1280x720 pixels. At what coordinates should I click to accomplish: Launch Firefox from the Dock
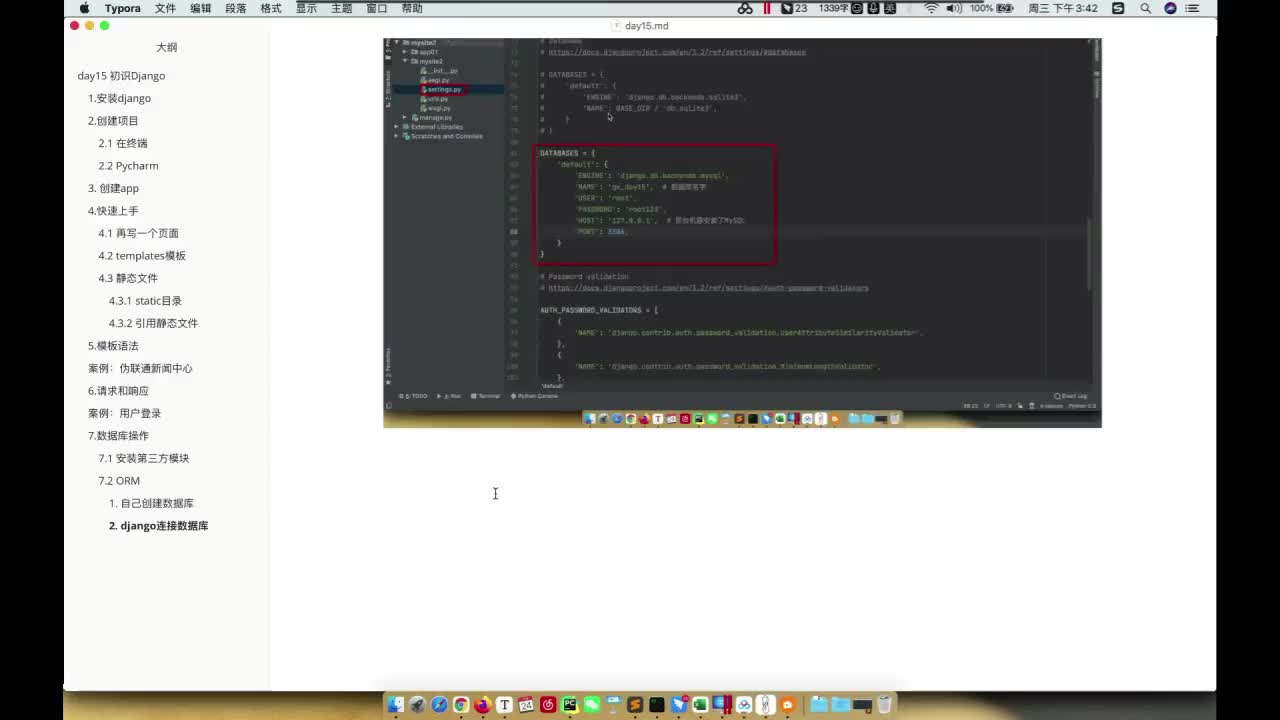(x=483, y=705)
